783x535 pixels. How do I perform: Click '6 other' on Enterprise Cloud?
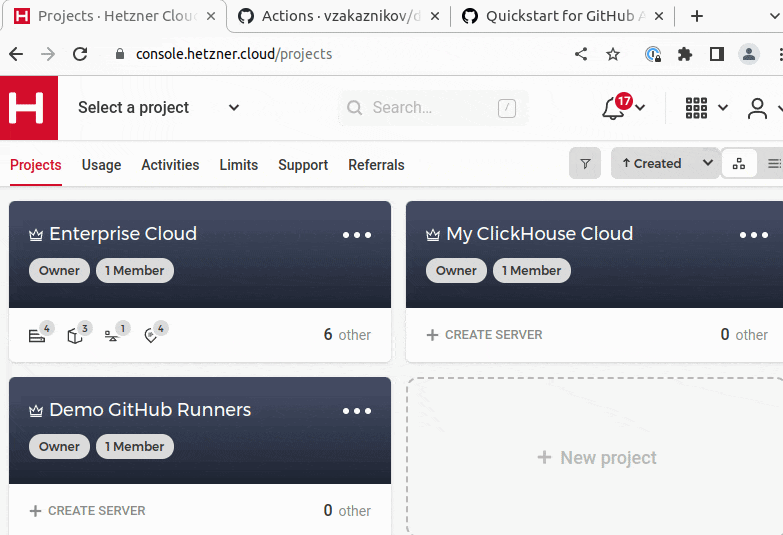(347, 335)
